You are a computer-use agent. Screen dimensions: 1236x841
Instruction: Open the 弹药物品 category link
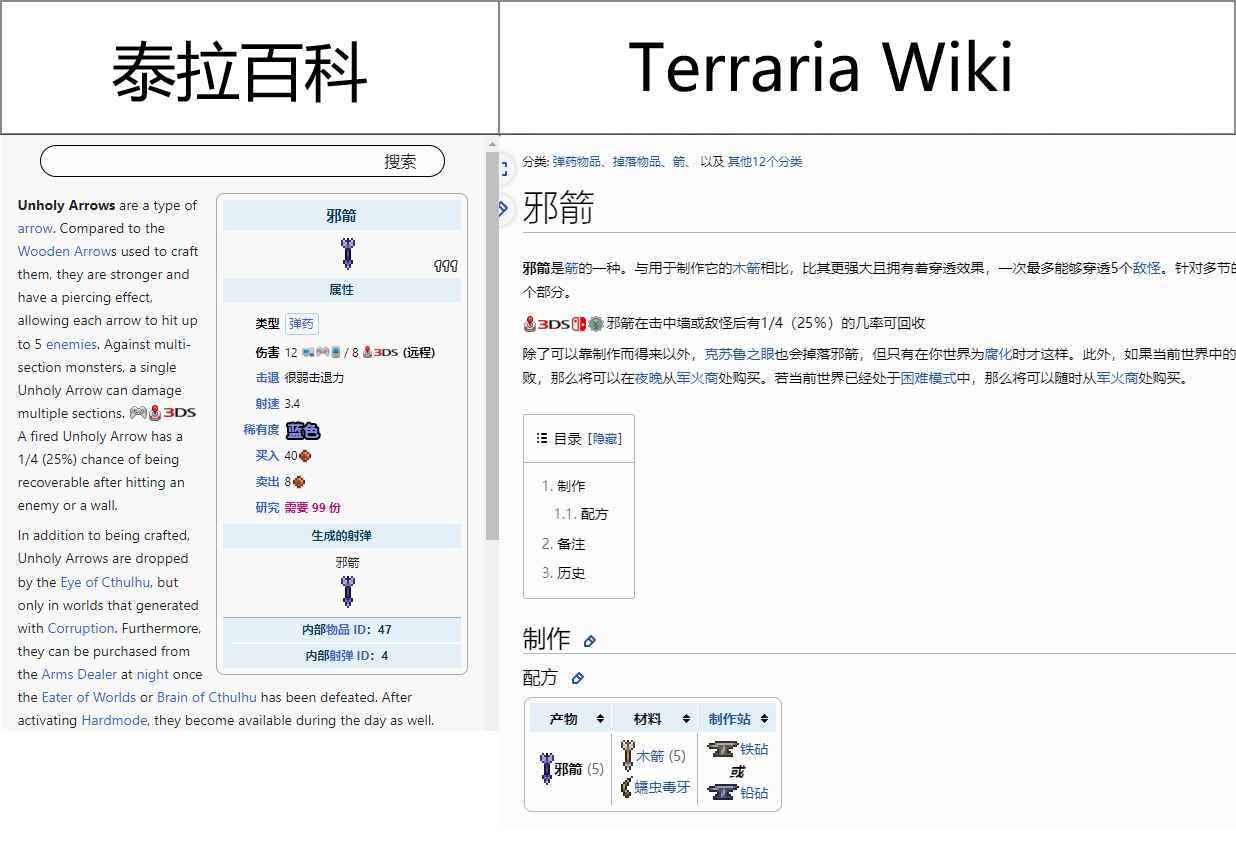click(x=577, y=162)
